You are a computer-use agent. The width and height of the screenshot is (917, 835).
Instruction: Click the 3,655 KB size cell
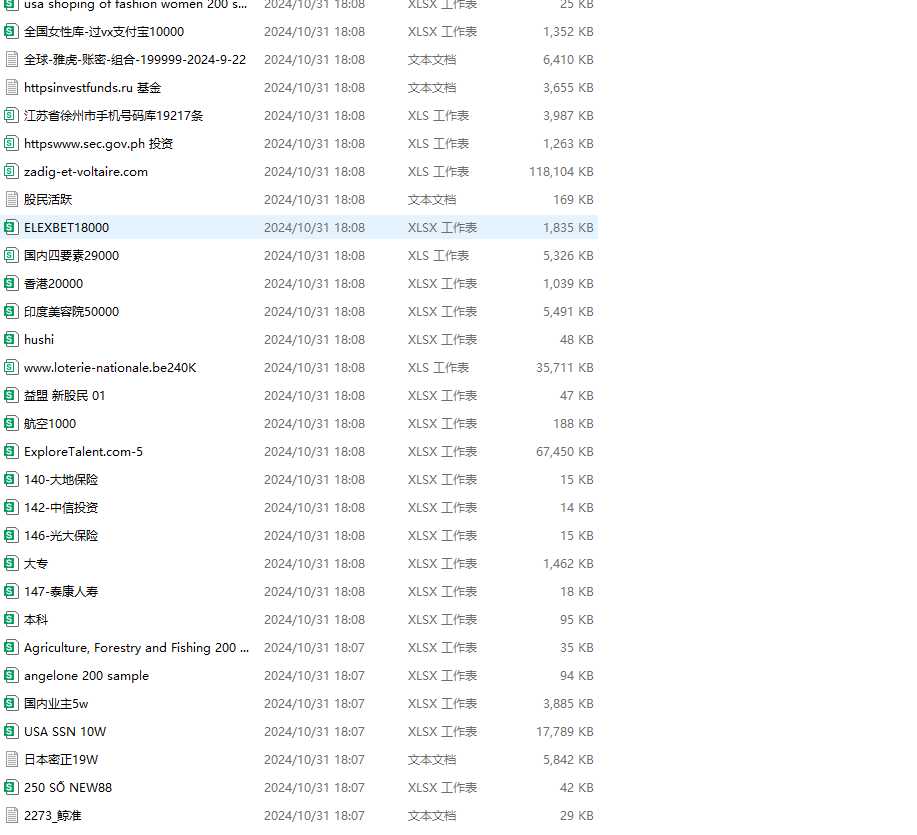click(568, 88)
